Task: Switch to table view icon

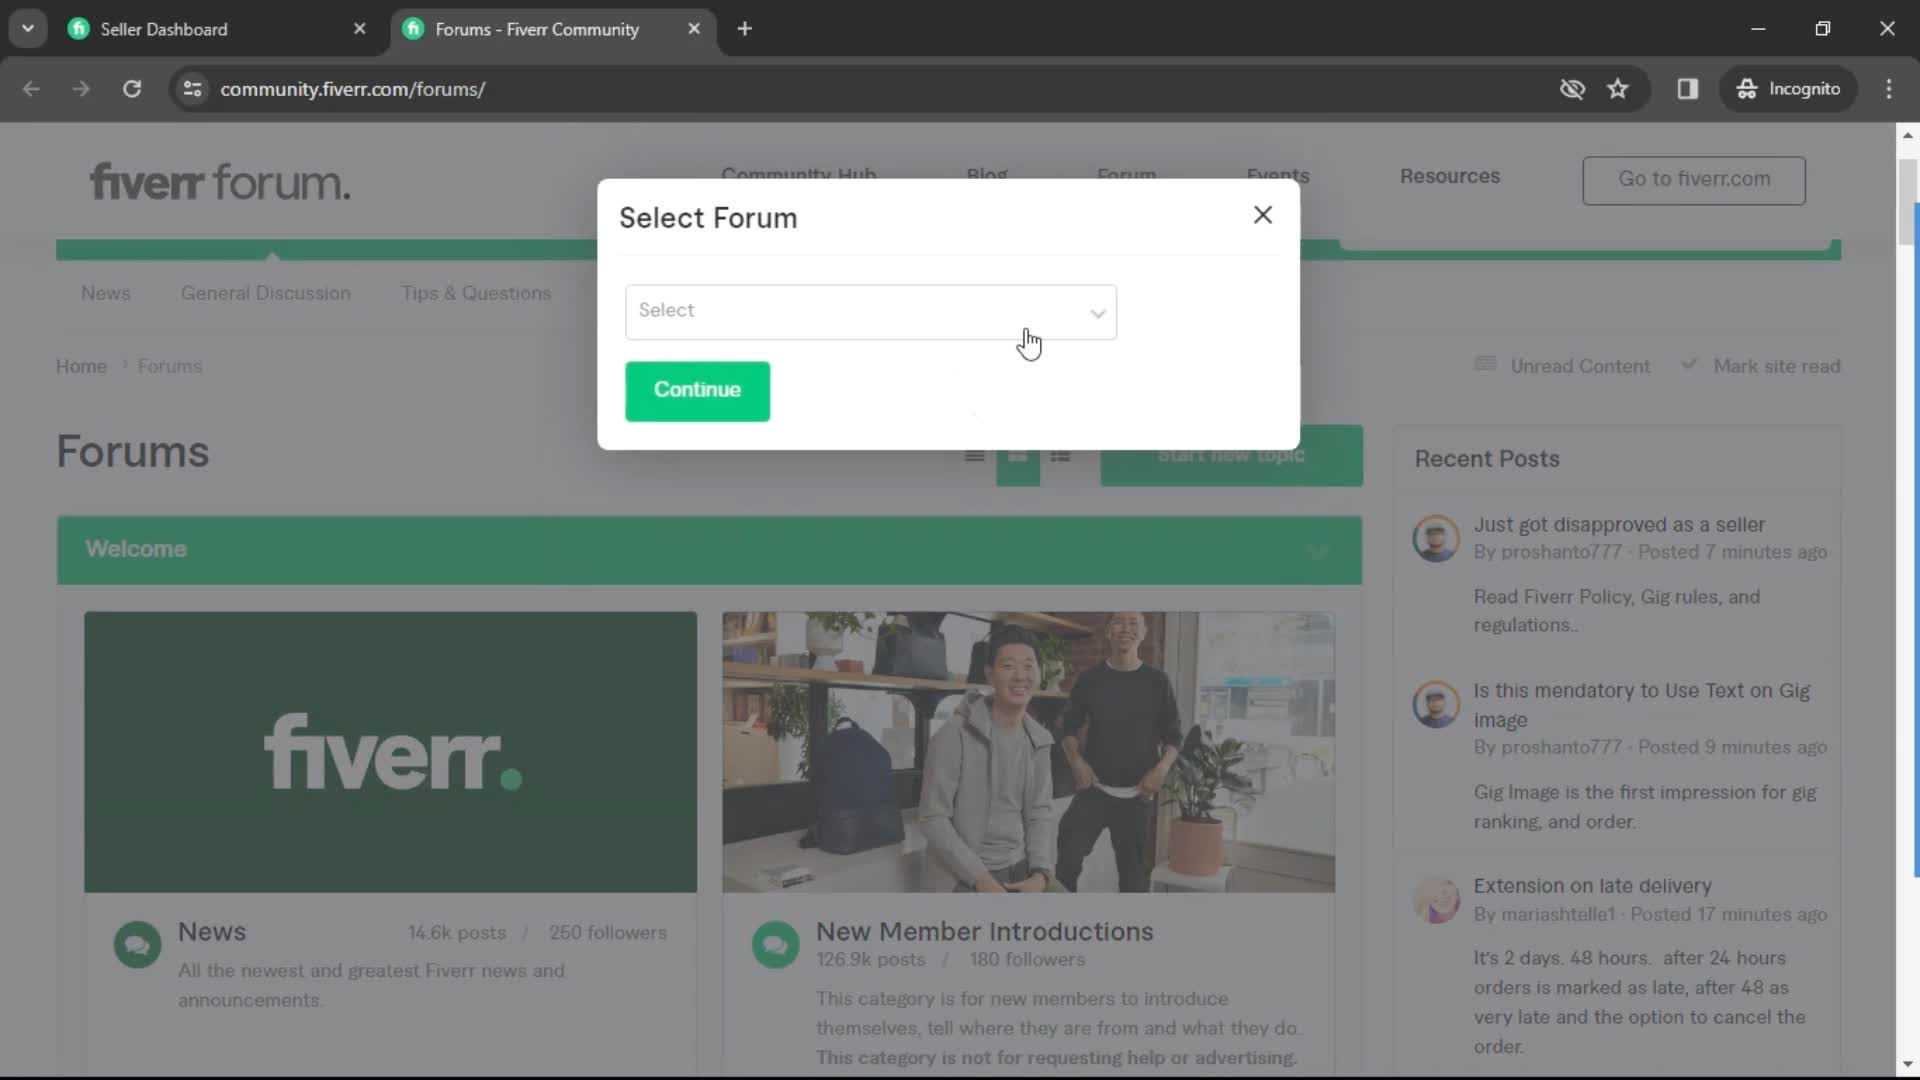Action: click(x=974, y=456)
